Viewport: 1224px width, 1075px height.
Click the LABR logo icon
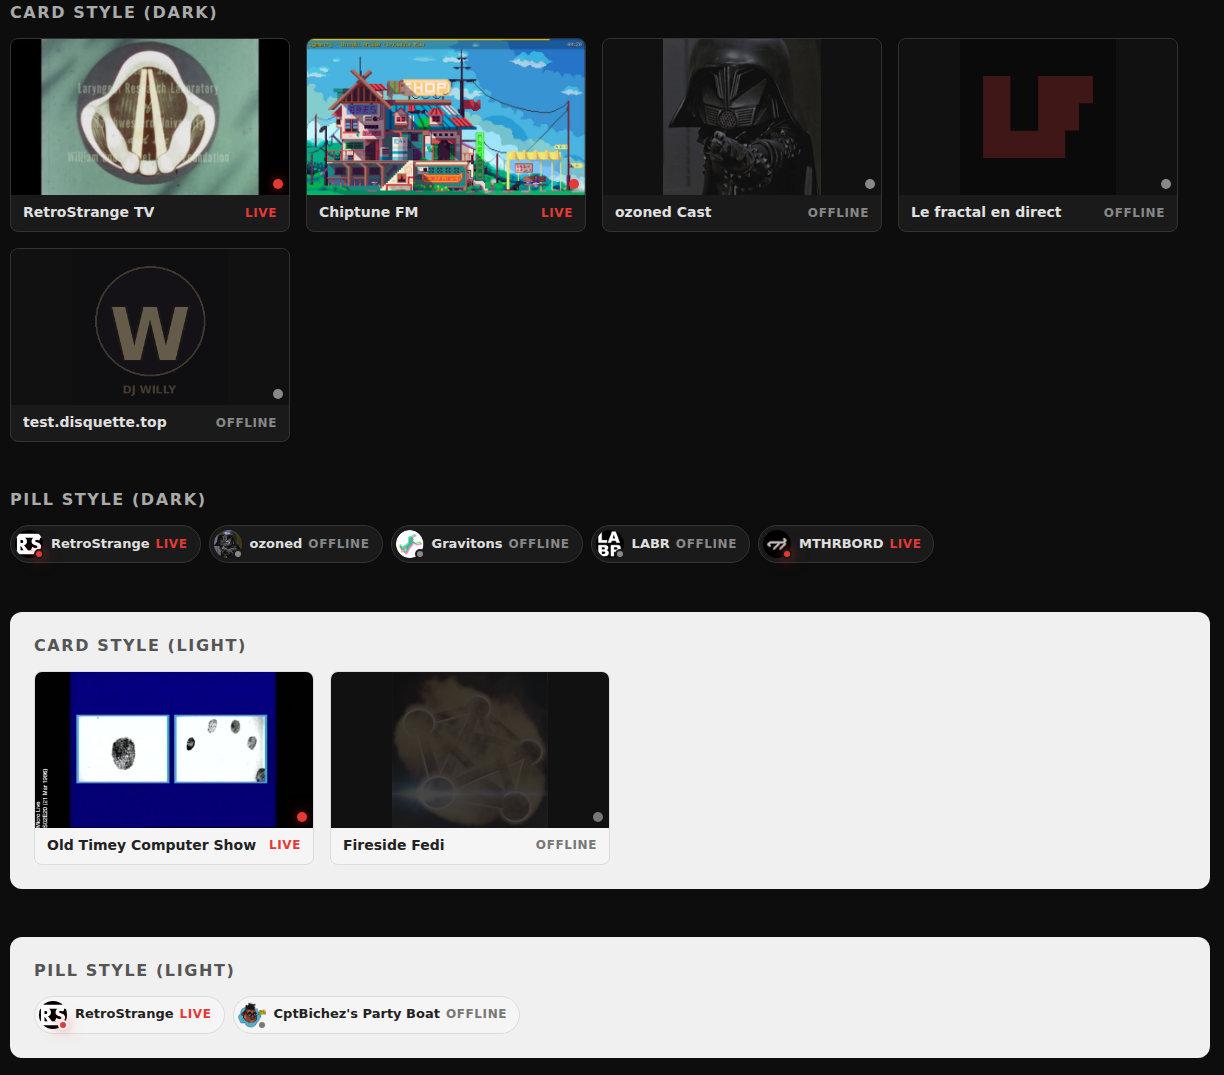[609, 544]
